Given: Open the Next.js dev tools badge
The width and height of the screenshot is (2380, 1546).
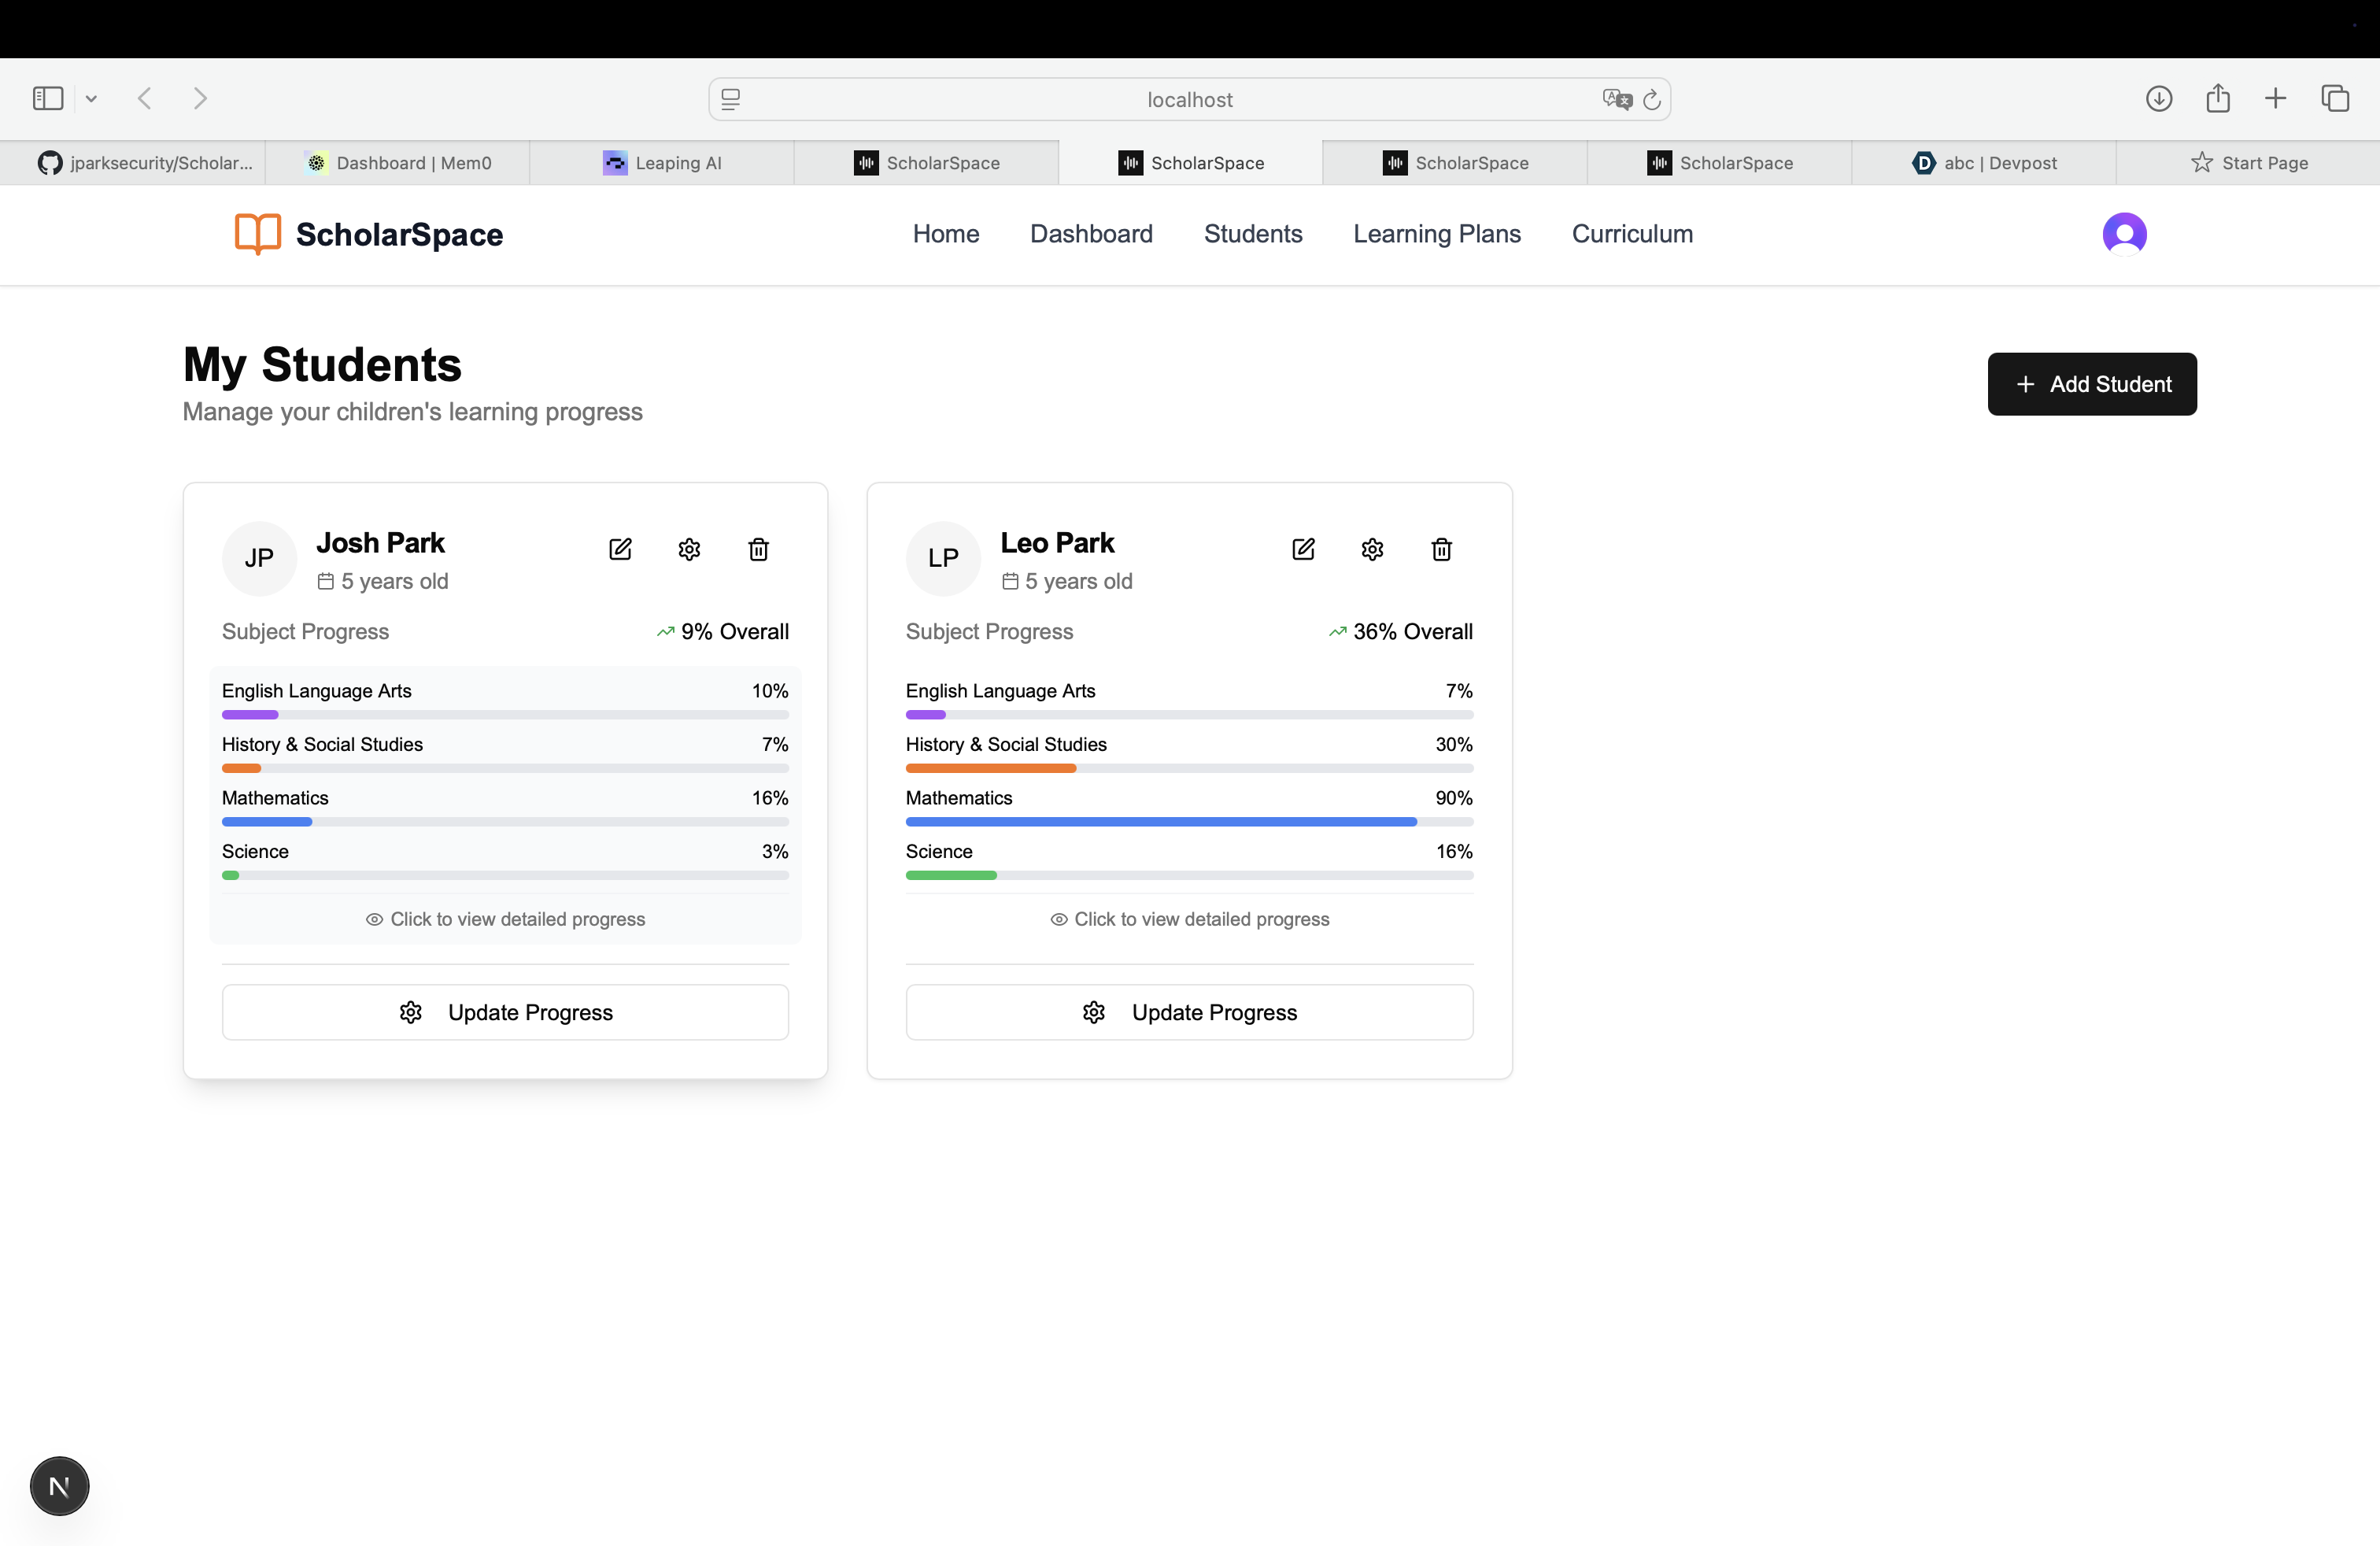Looking at the screenshot, I should point(59,1485).
